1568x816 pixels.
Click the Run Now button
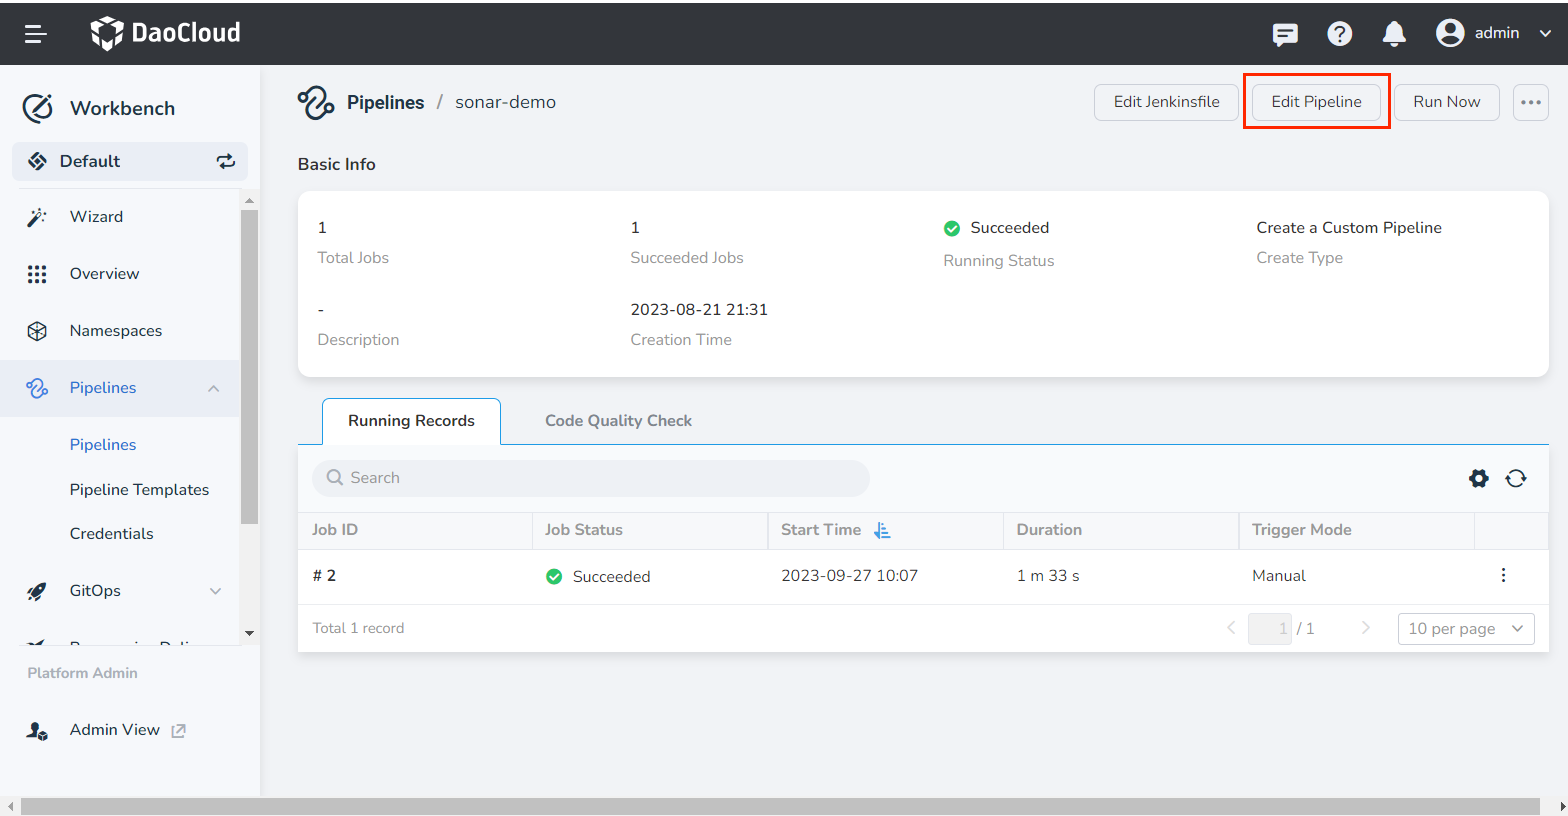[x=1446, y=102]
